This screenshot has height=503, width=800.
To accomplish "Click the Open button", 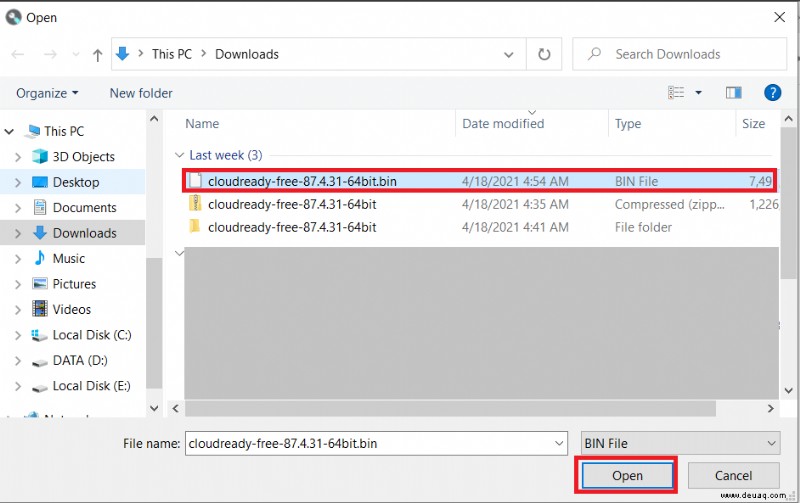I will click(627, 475).
